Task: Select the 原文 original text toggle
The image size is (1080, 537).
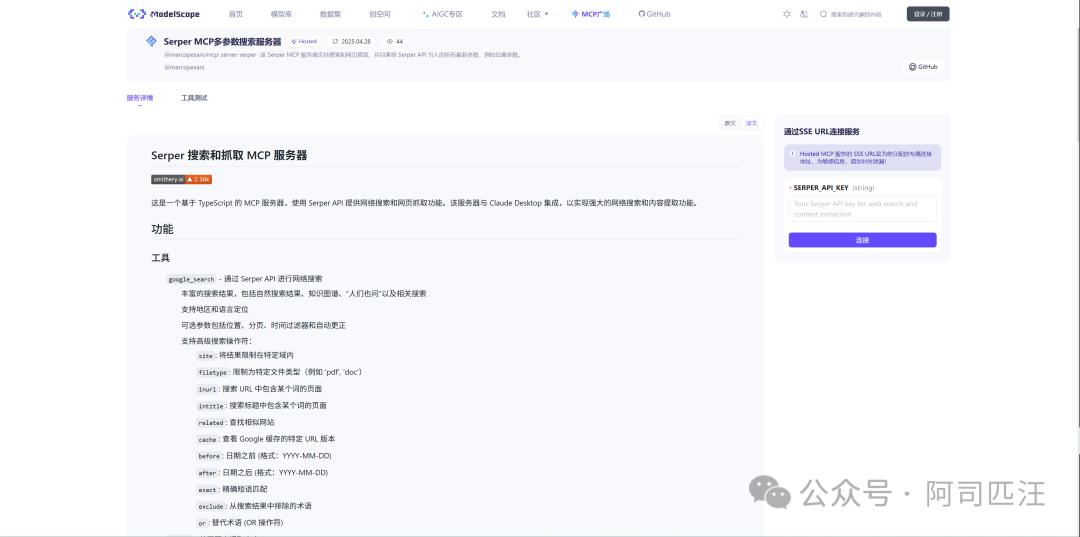Action: click(x=730, y=123)
